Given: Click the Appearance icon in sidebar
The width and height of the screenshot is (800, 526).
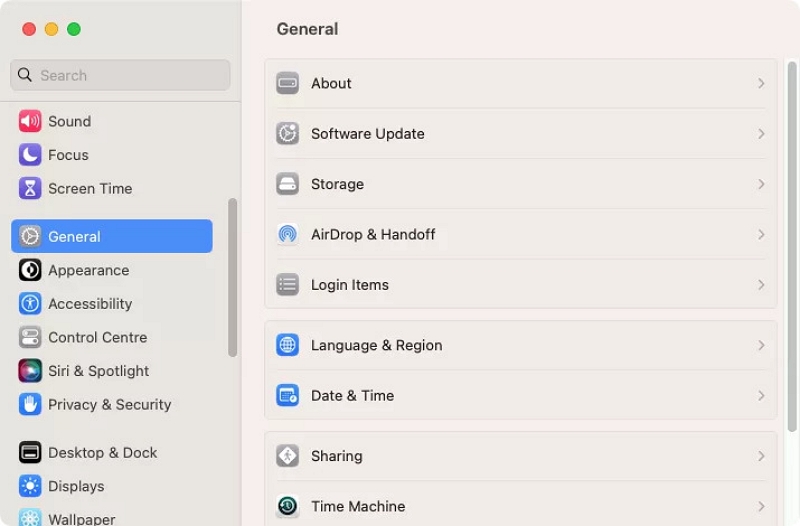Looking at the screenshot, I should [30, 270].
